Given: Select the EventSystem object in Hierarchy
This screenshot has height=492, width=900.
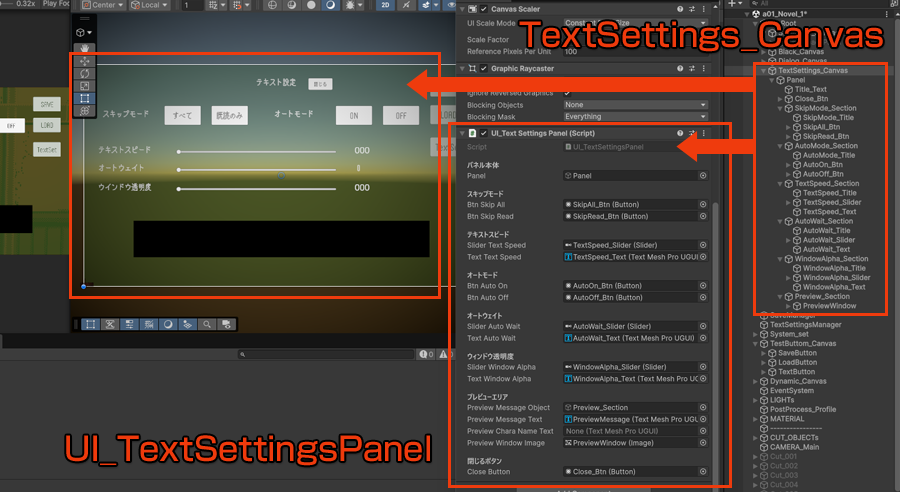Looking at the screenshot, I should pos(791,390).
